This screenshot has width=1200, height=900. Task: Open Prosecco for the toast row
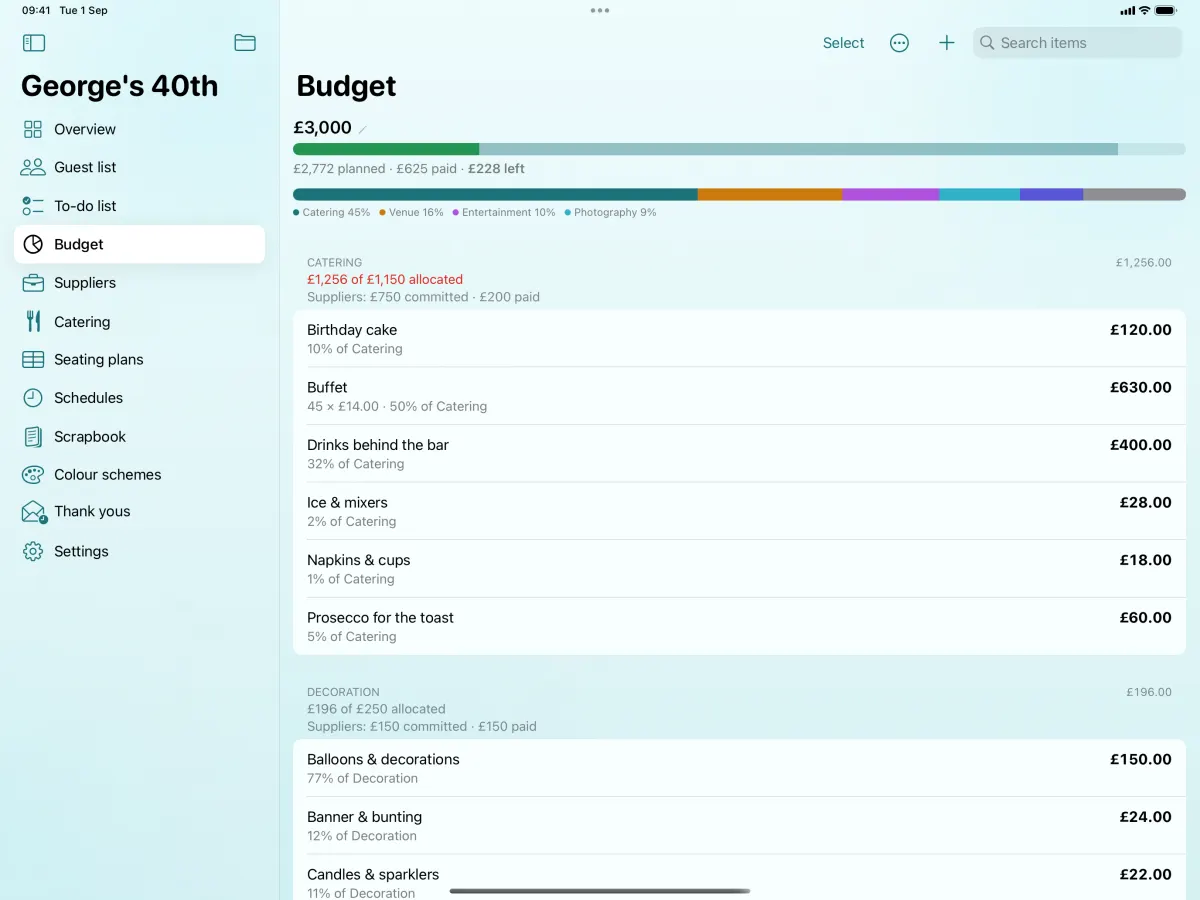(x=739, y=626)
